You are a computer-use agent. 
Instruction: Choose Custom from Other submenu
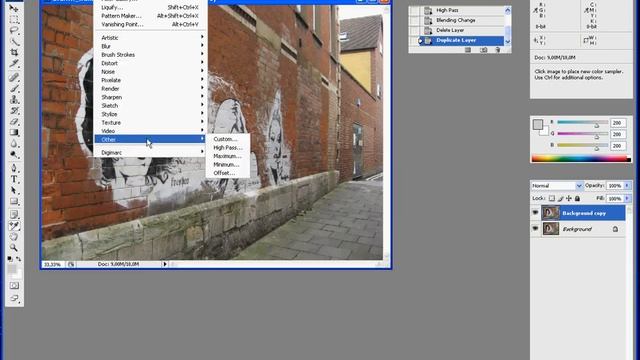coord(228,139)
